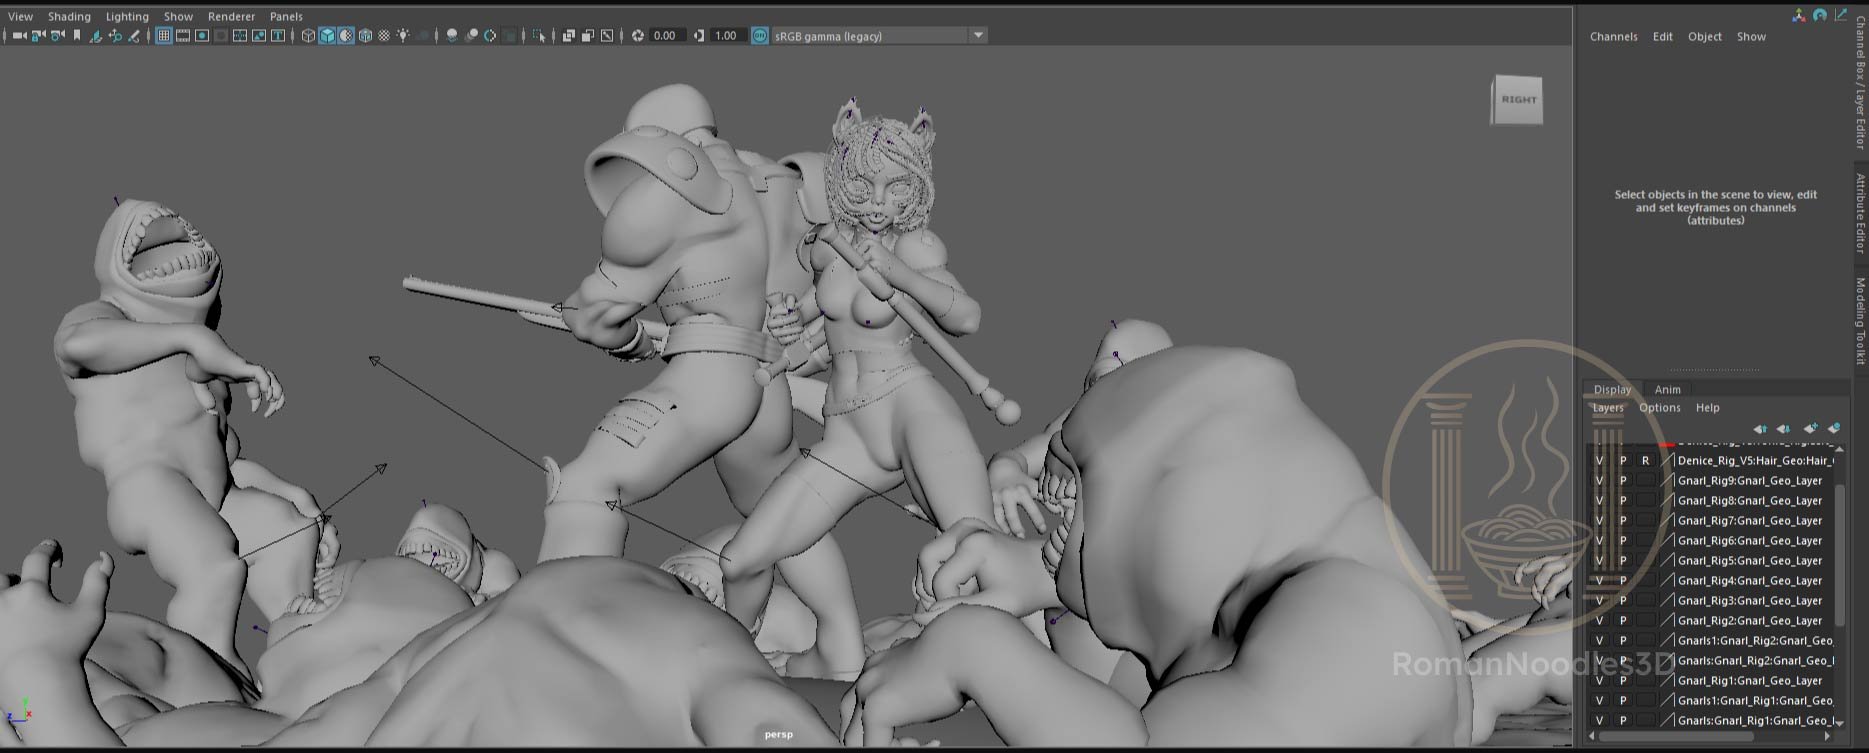
Task: Toggle the viewport Grid icon
Action: (163, 35)
